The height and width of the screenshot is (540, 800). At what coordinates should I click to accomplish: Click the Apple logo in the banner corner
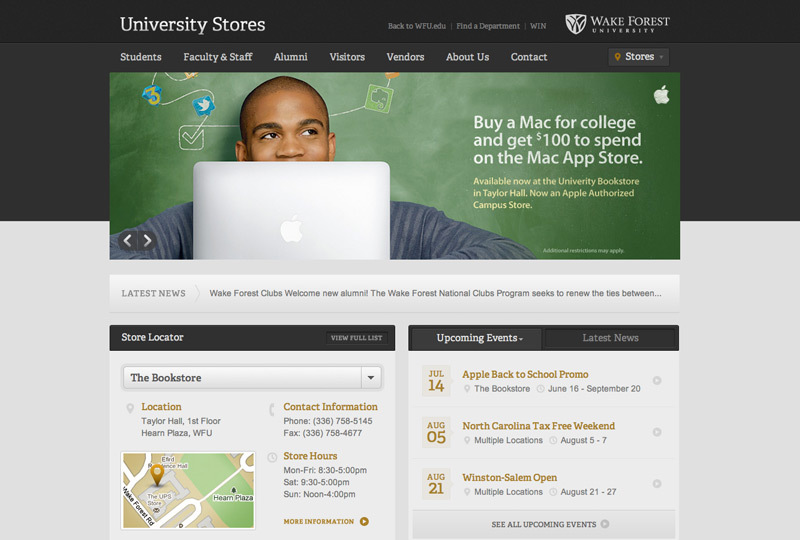click(x=662, y=95)
